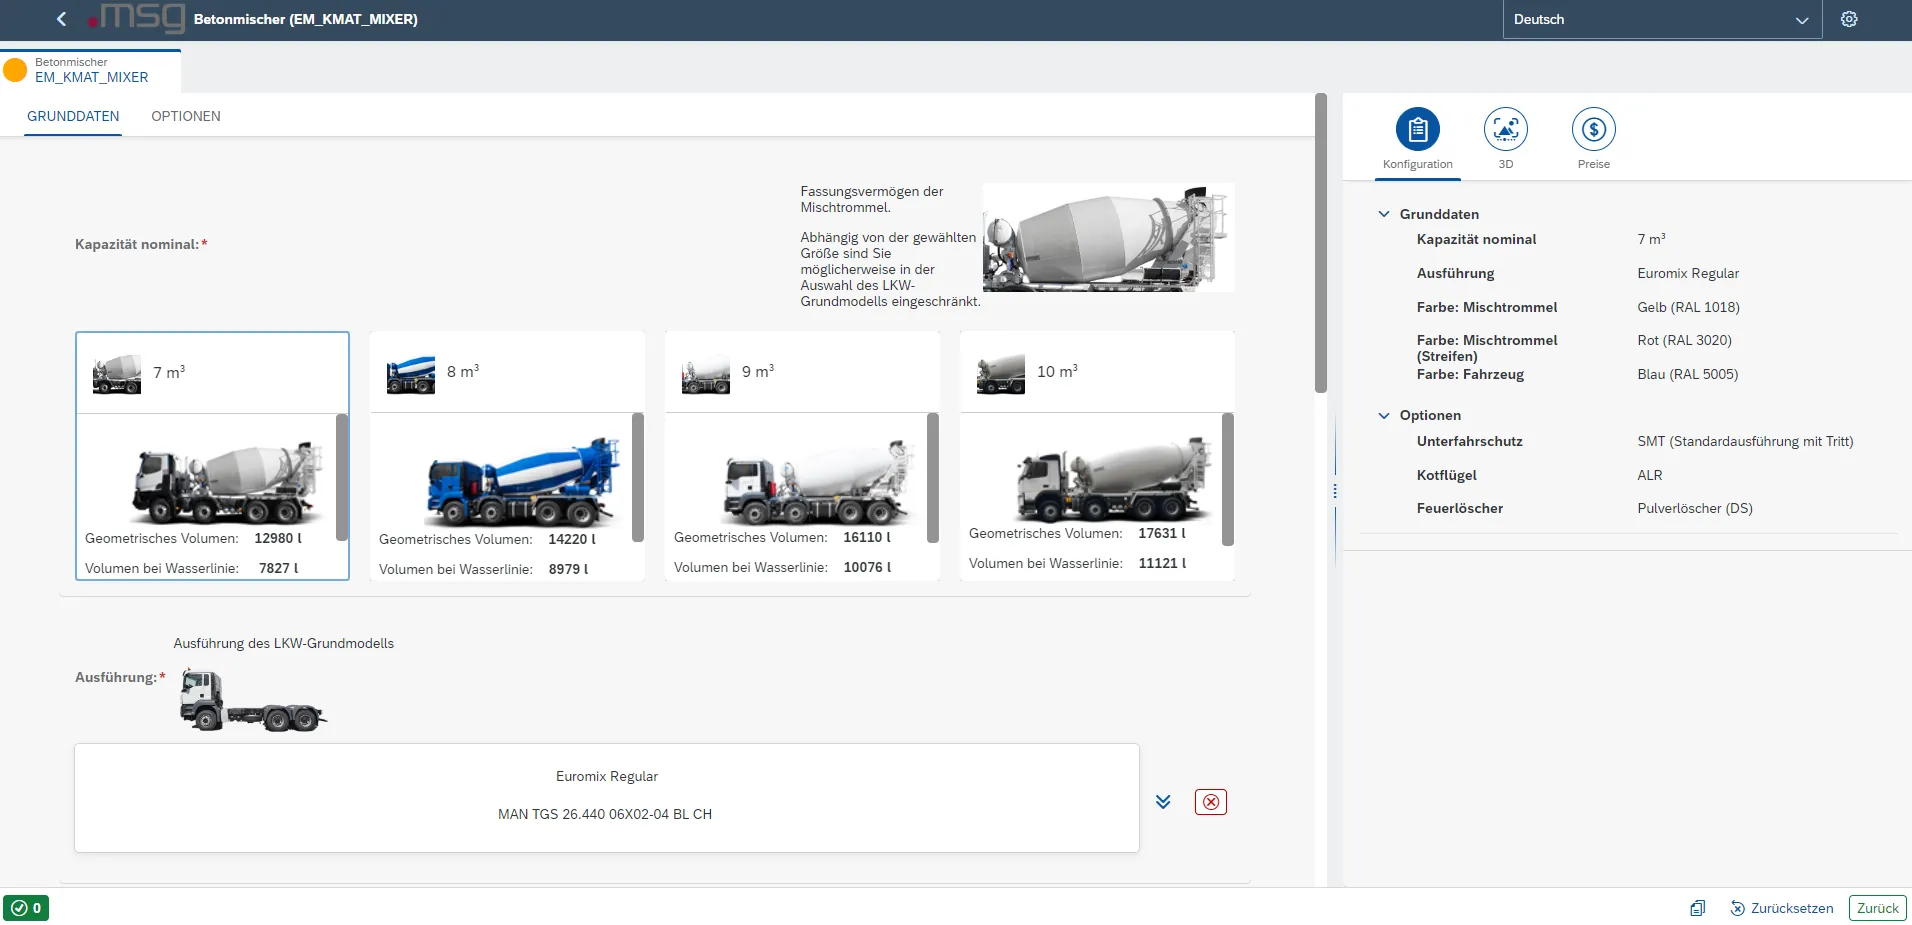Choose the 10 m³ mixer capacity
The image size is (1912, 925).
1097,372
